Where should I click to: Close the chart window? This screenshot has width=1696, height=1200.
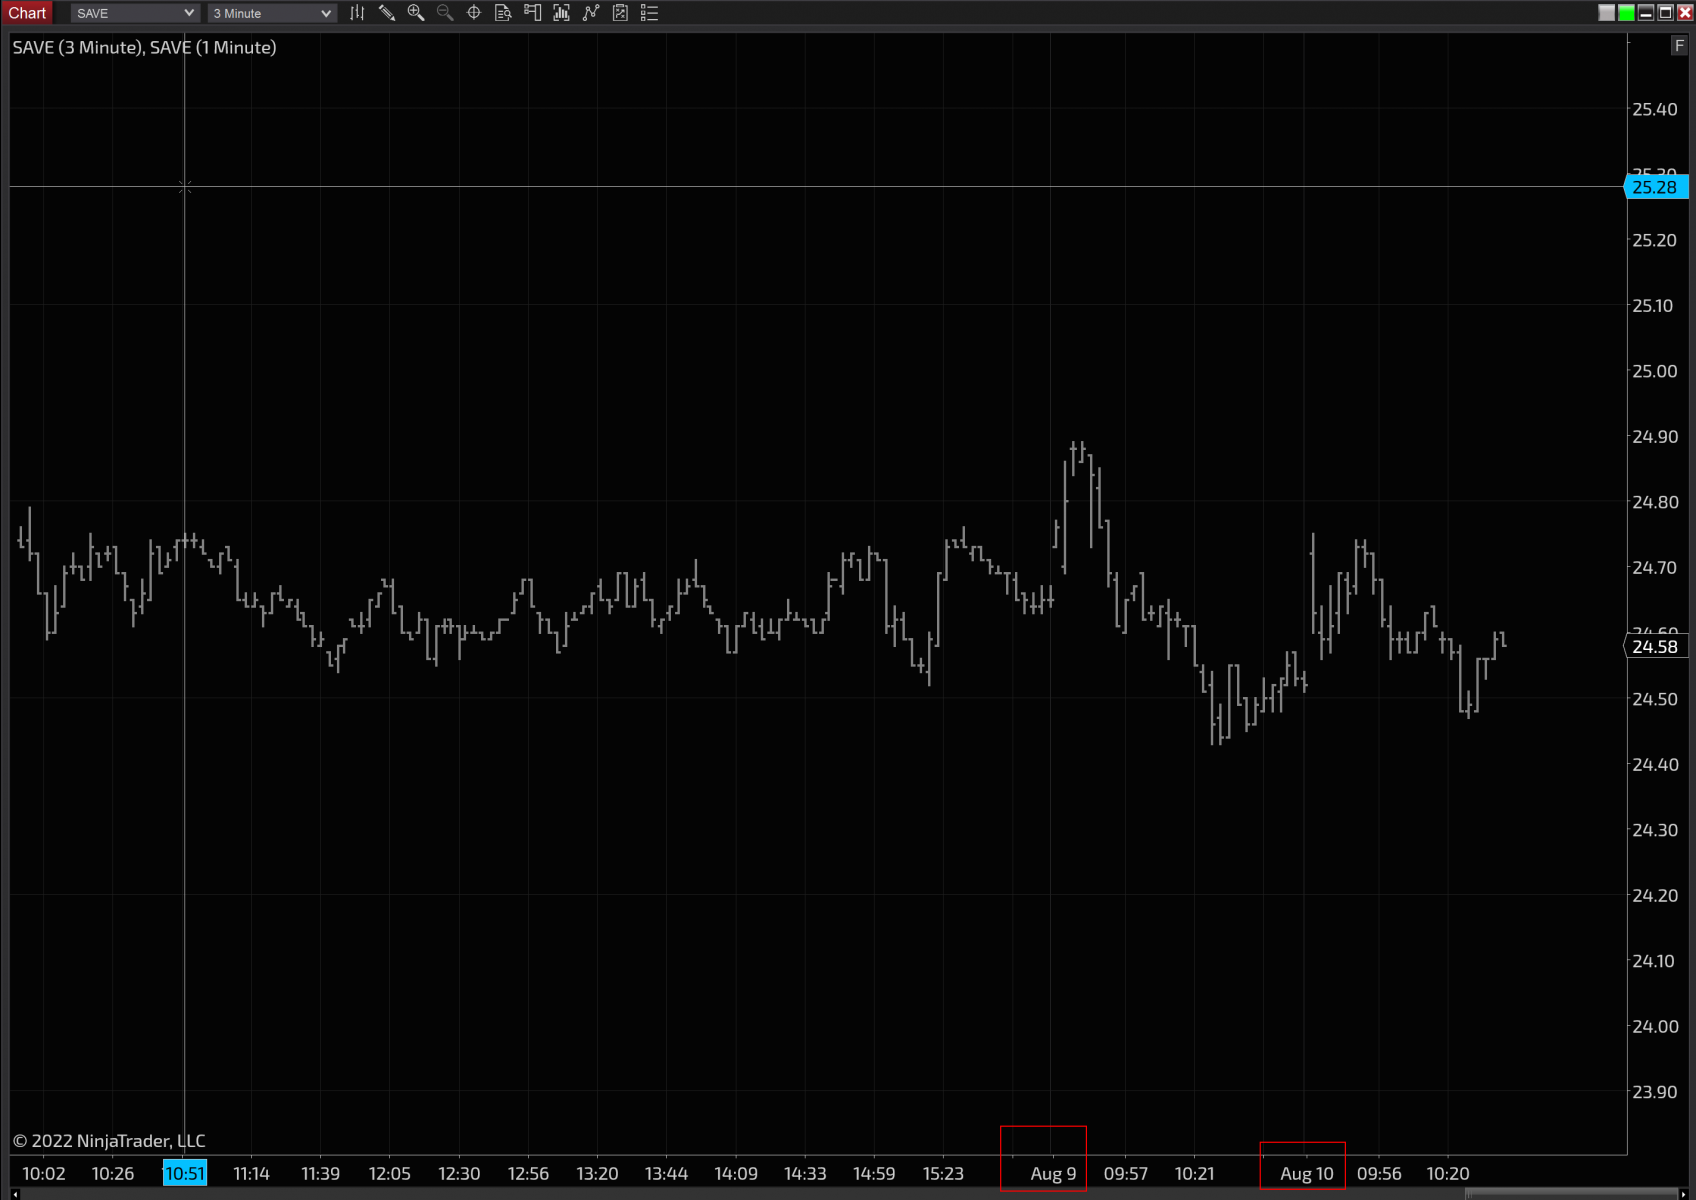(1685, 13)
